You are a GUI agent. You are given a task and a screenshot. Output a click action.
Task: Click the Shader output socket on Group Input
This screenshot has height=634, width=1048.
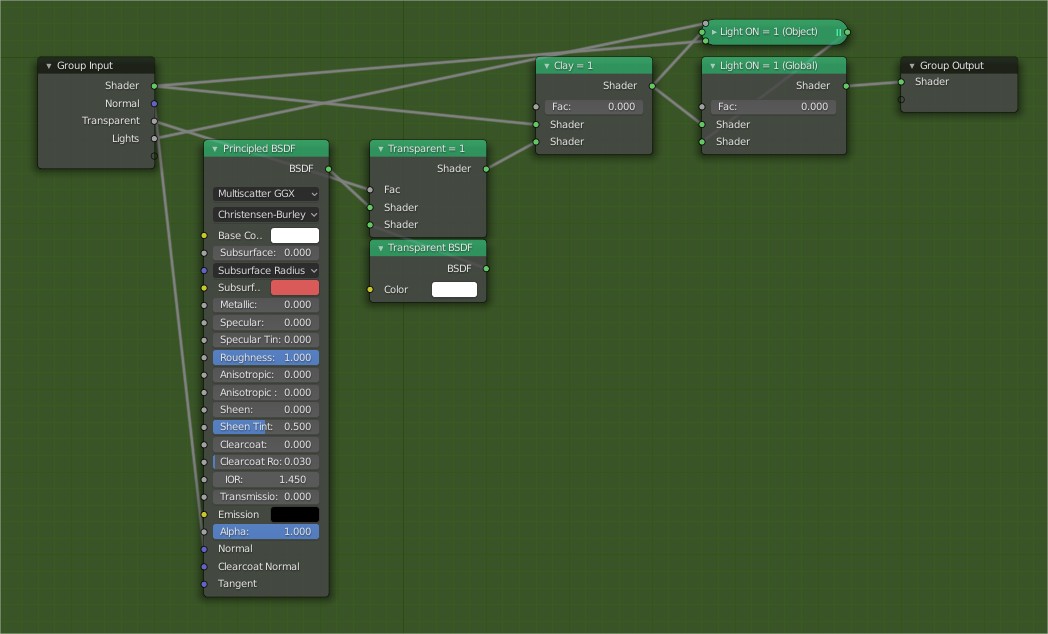coord(154,86)
